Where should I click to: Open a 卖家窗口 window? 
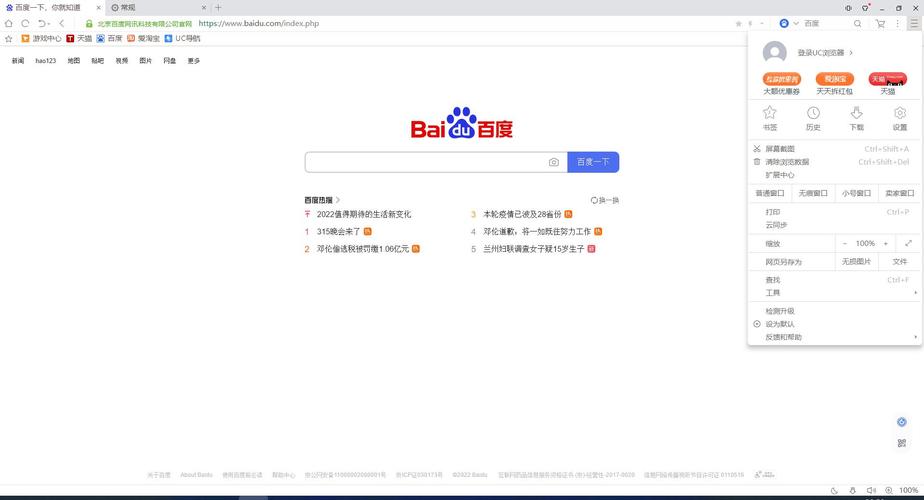899,193
